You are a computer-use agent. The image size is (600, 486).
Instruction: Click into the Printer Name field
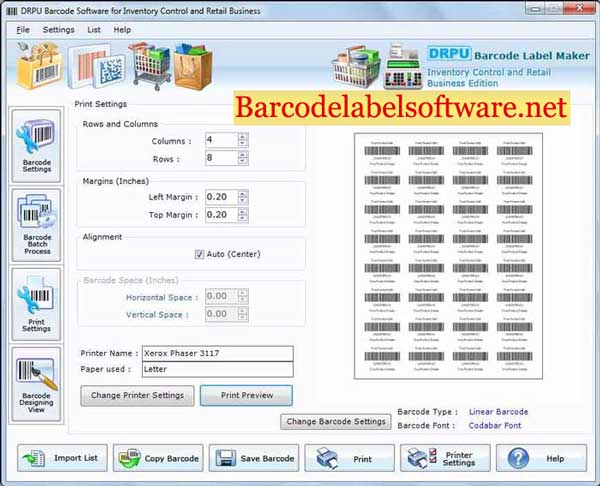(x=218, y=353)
